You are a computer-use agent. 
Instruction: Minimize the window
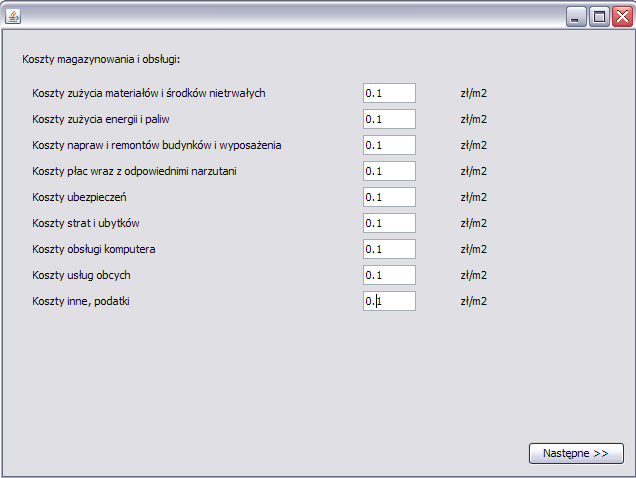click(x=576, y=17)
